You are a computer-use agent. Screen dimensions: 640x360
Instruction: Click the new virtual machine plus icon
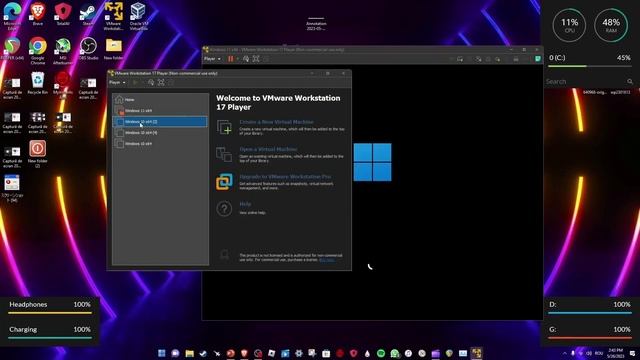(224, 127)
